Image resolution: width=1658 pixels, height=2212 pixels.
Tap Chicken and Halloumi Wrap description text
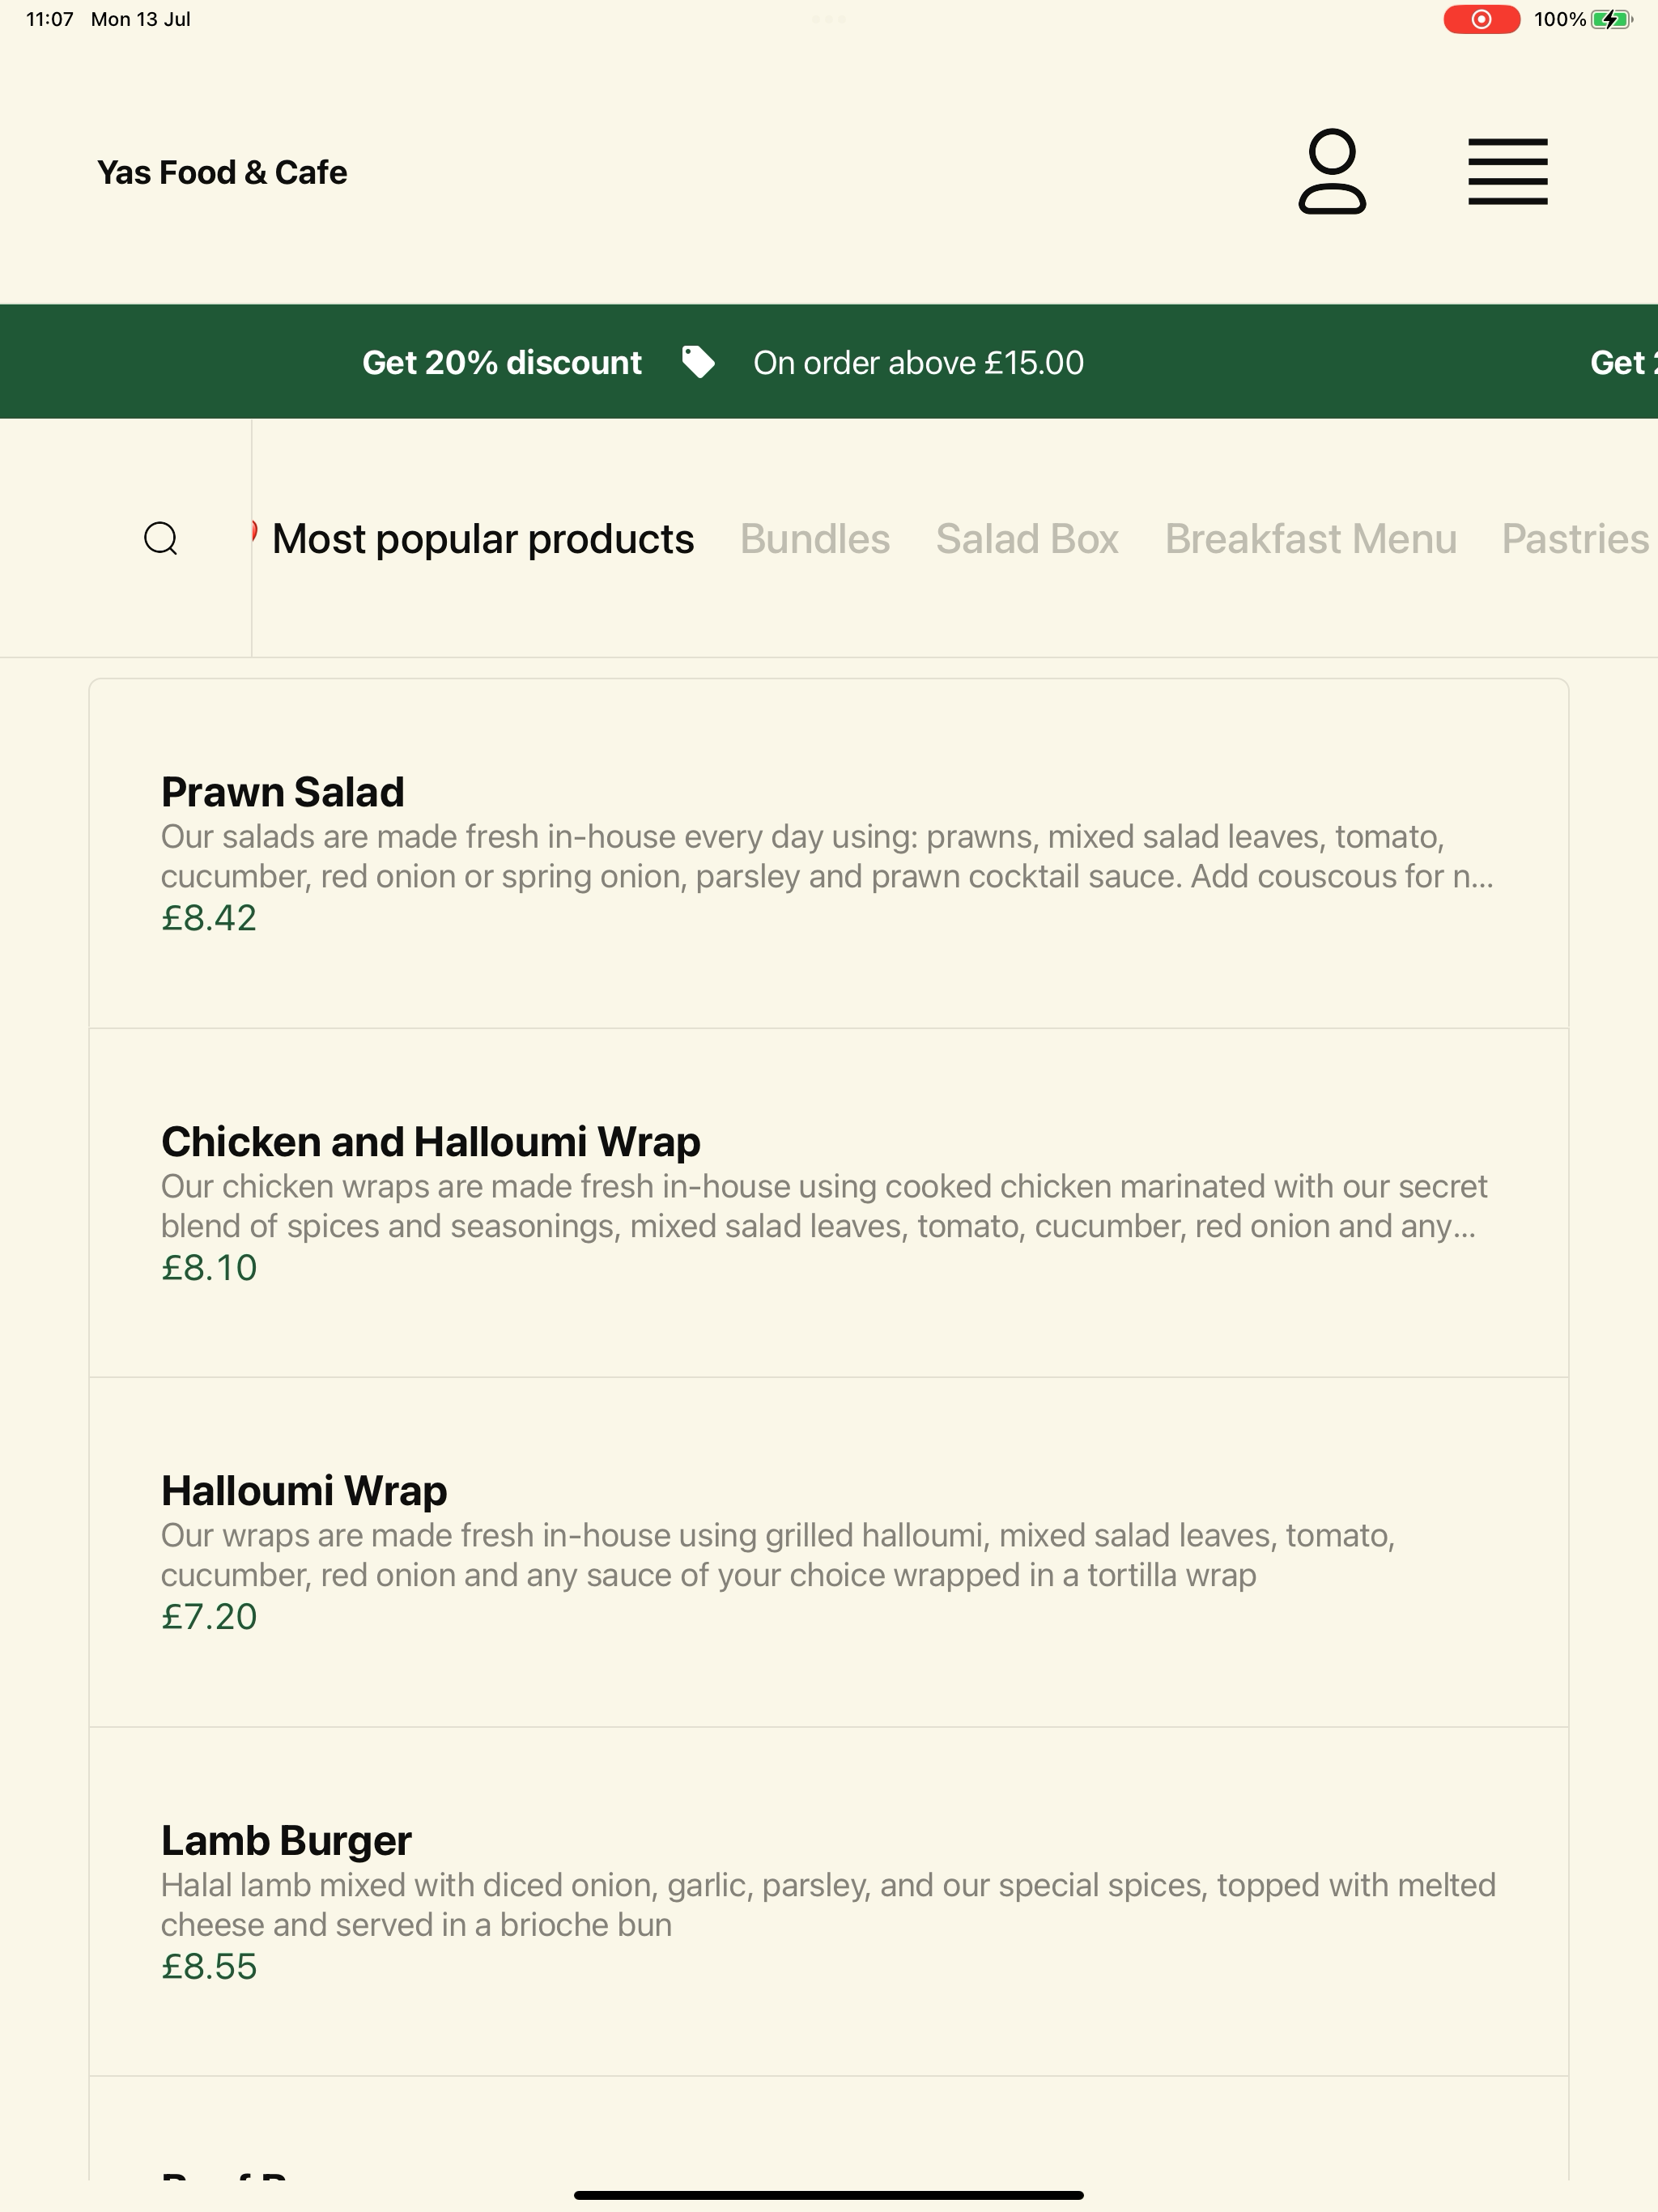coord(824,1206)
